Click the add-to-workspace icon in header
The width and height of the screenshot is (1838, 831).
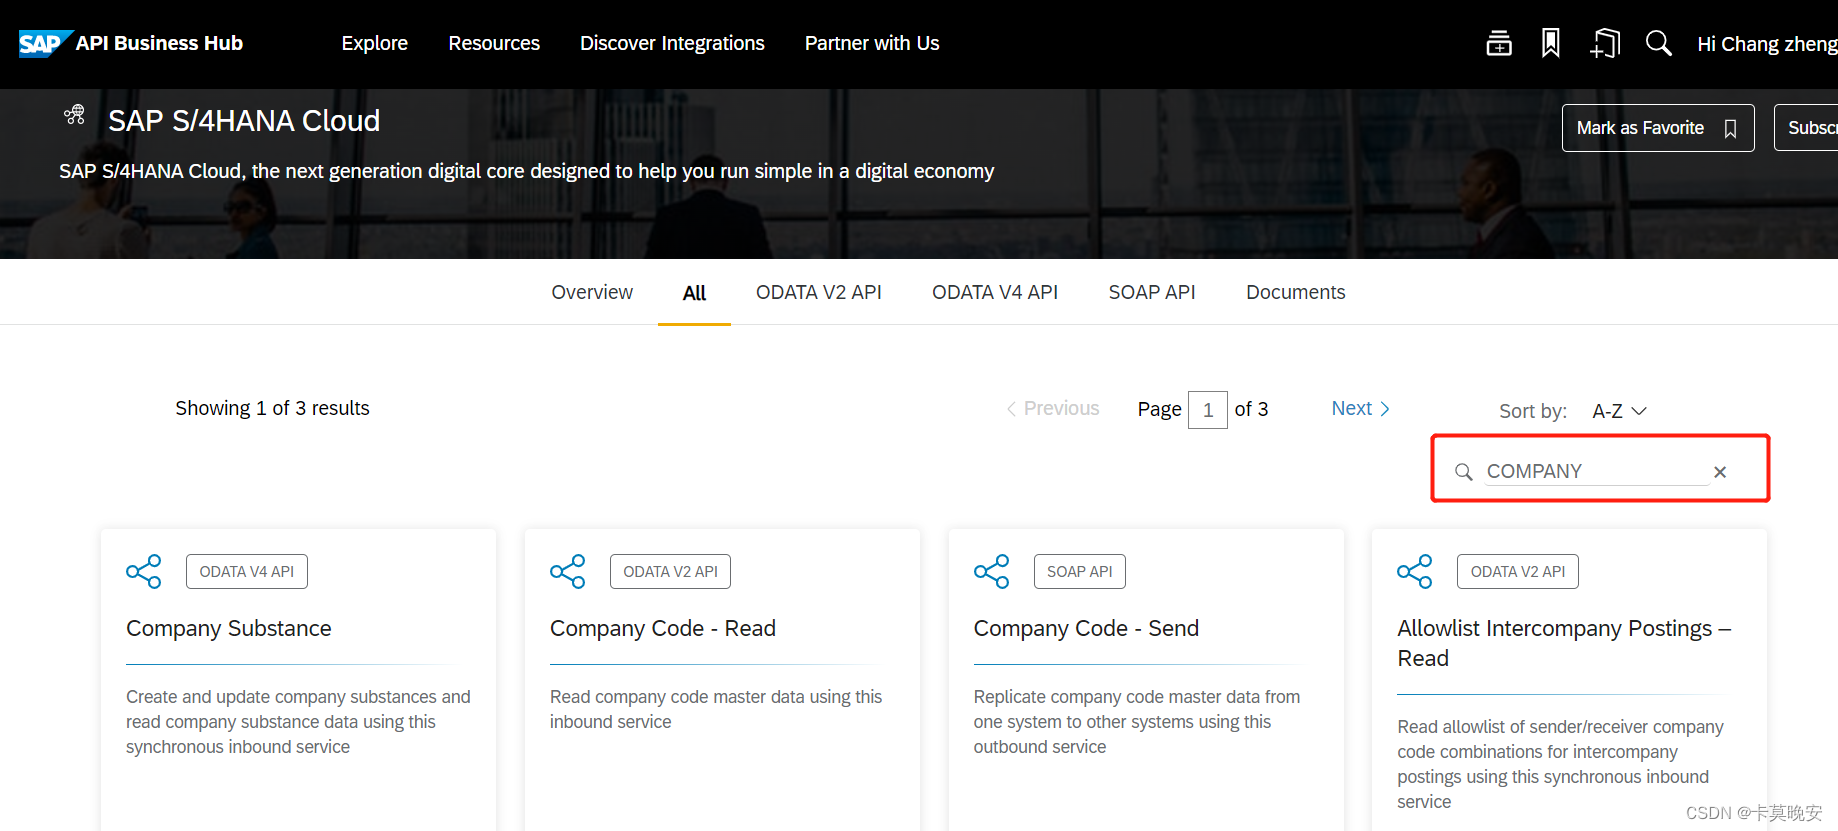click(x=1605, y=43)
